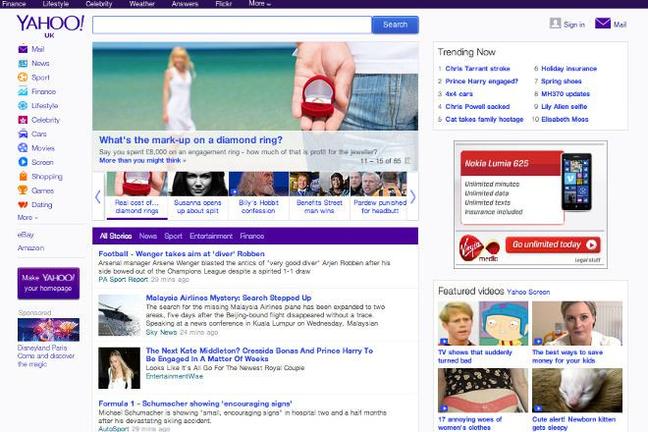Image resolution: width=648 pixels, height=432 pixels.
Task: Click Go unlimited today button
Action: pyautogui.click(x=553, y=245)
